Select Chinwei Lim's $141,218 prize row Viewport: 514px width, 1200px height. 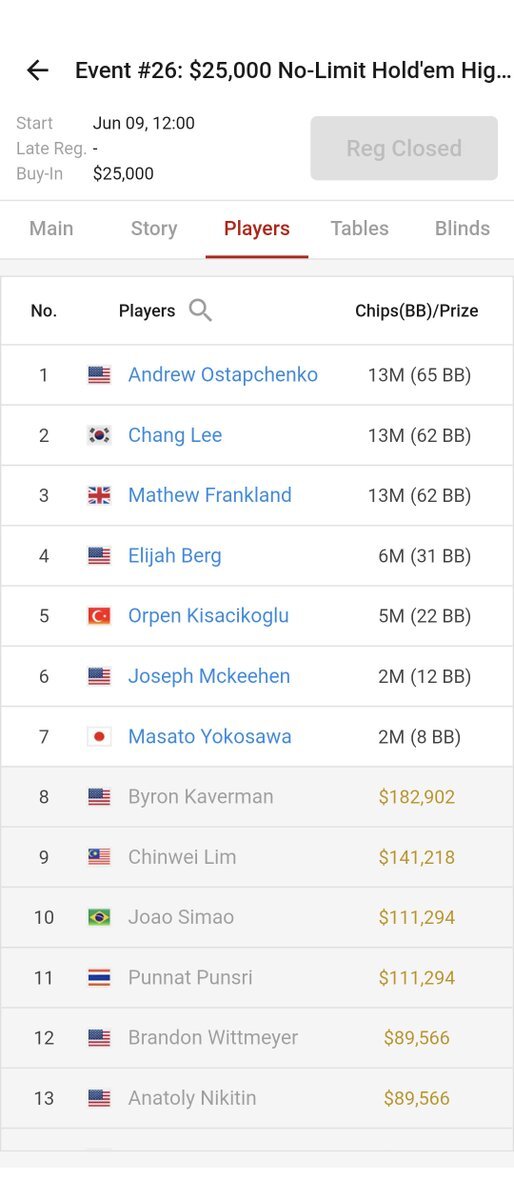(x=257, y=857)
